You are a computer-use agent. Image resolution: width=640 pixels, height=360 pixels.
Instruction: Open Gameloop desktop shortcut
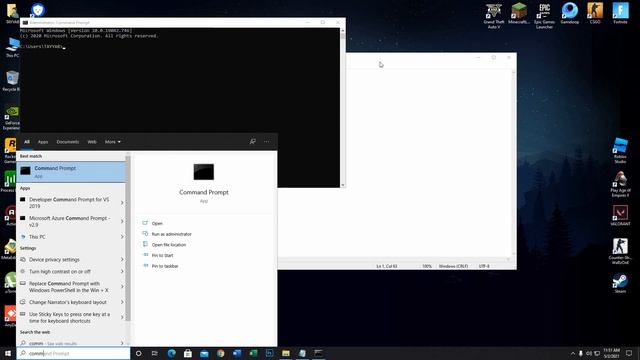point(570,13)
